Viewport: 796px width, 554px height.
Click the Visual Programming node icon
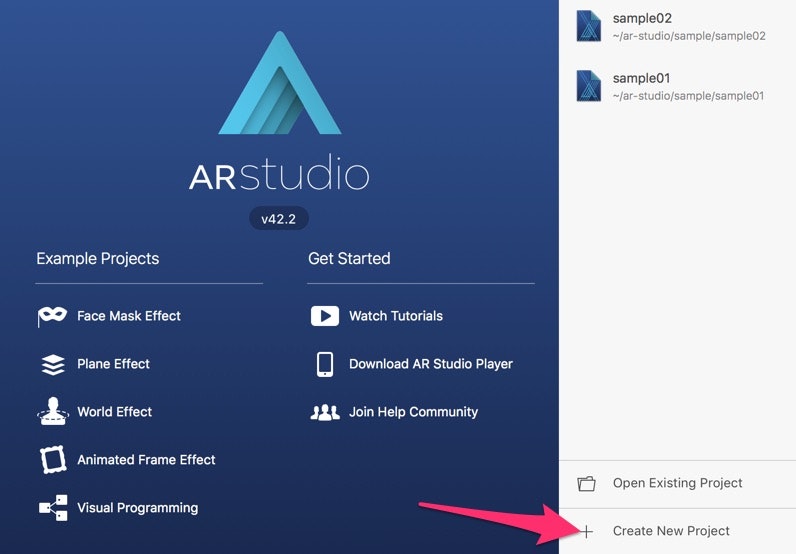tap(53, 507)
